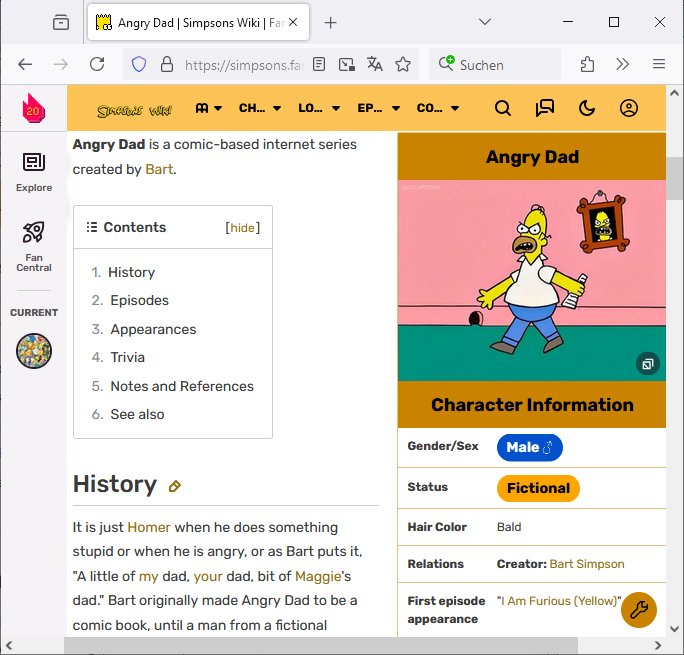
Task: Click horizontal scrollbar right arrow
Action: click(x=658, y=645)
